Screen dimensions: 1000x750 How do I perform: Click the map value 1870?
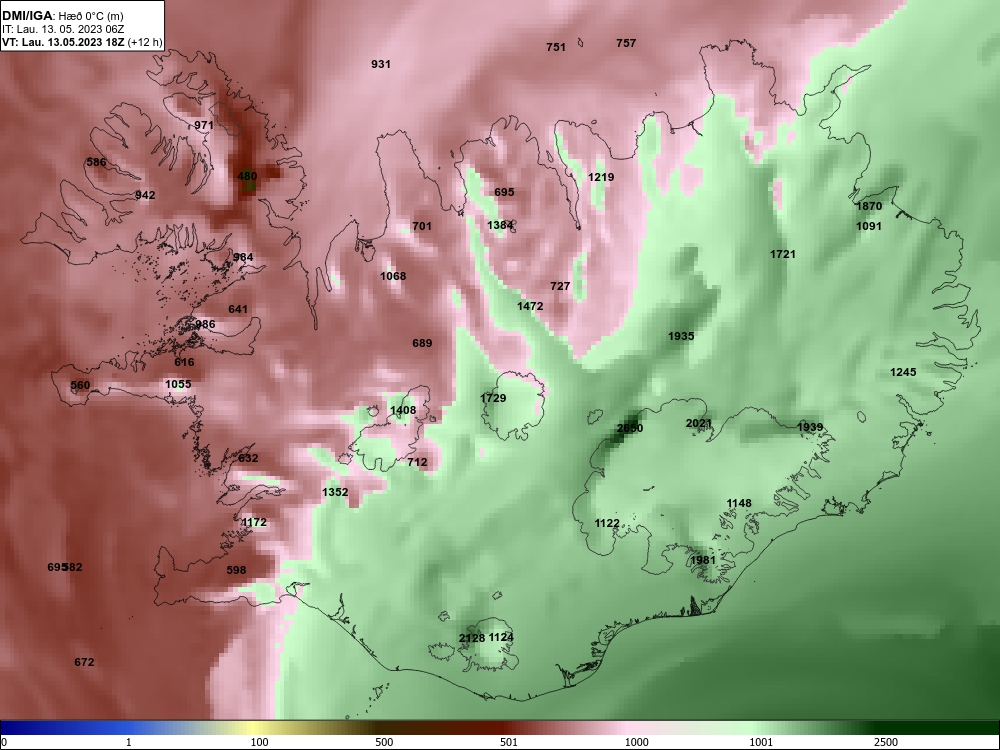pyautogui.click(x=869, y=206)
